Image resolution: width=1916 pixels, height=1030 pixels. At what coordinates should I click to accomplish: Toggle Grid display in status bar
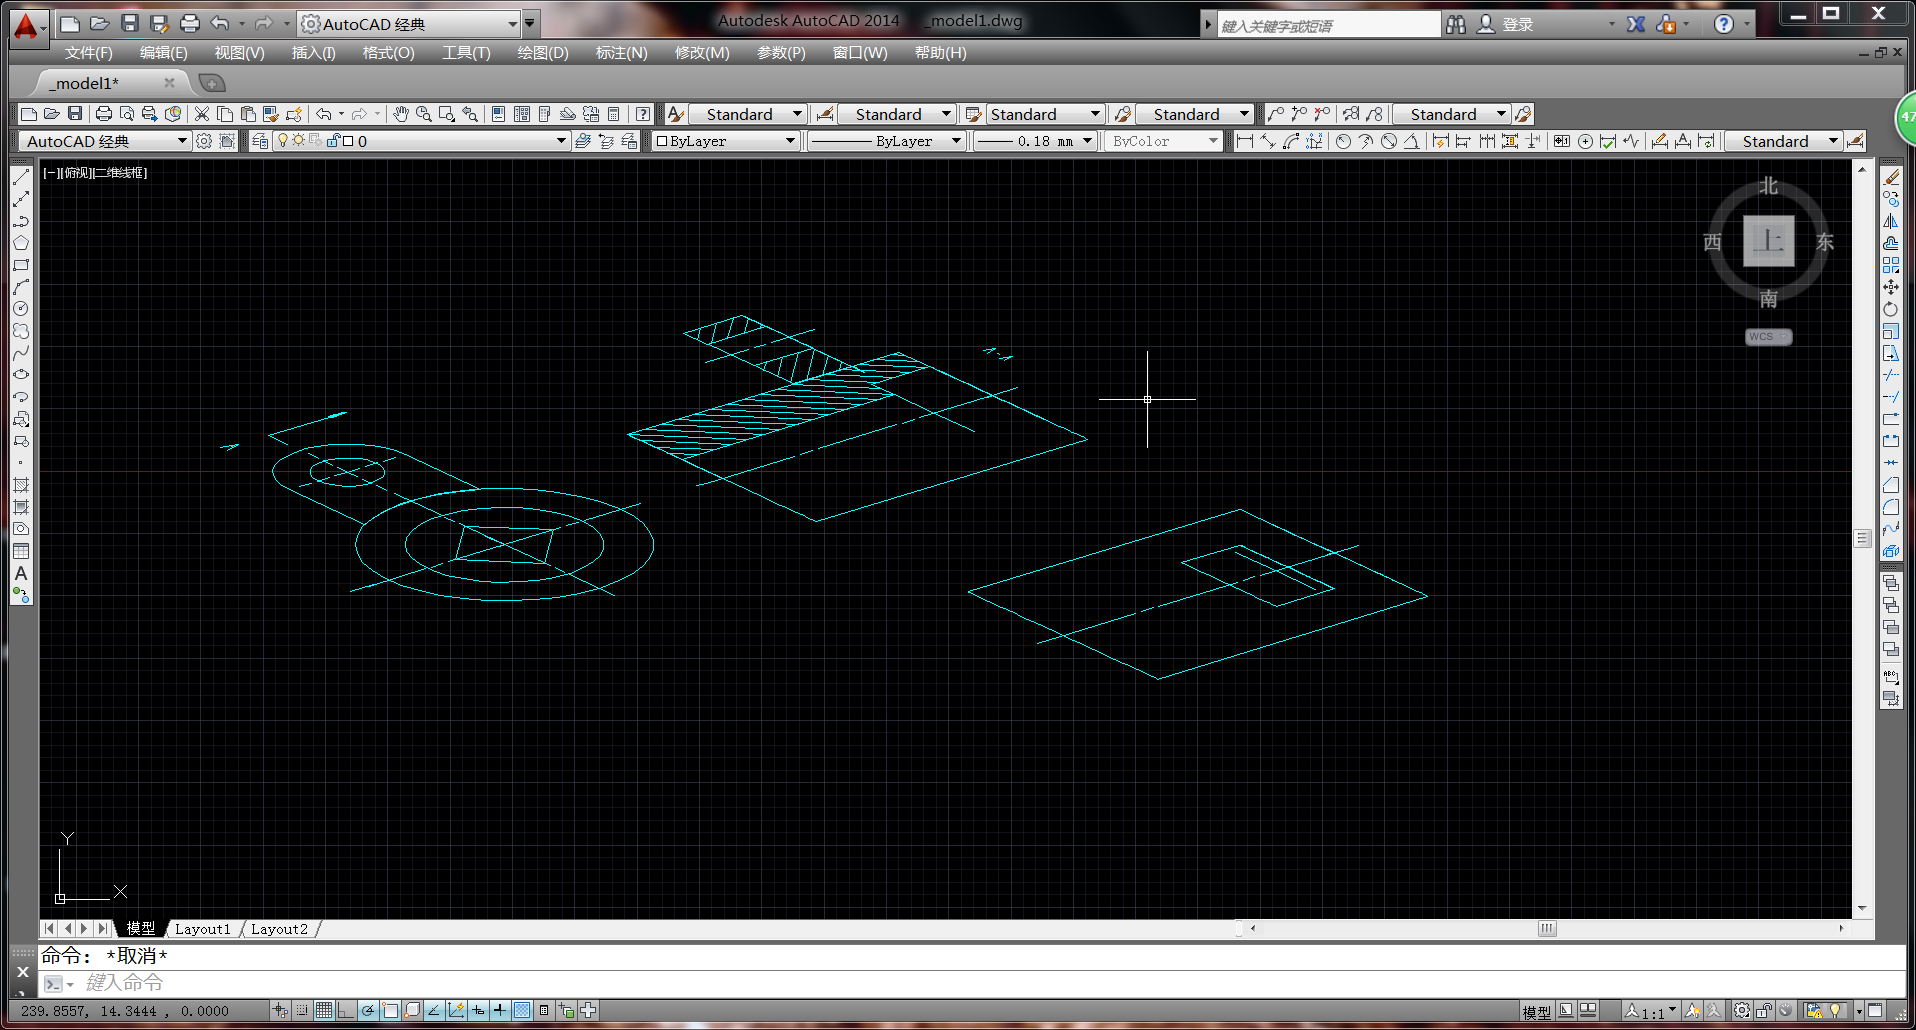tap(324, 1010)
